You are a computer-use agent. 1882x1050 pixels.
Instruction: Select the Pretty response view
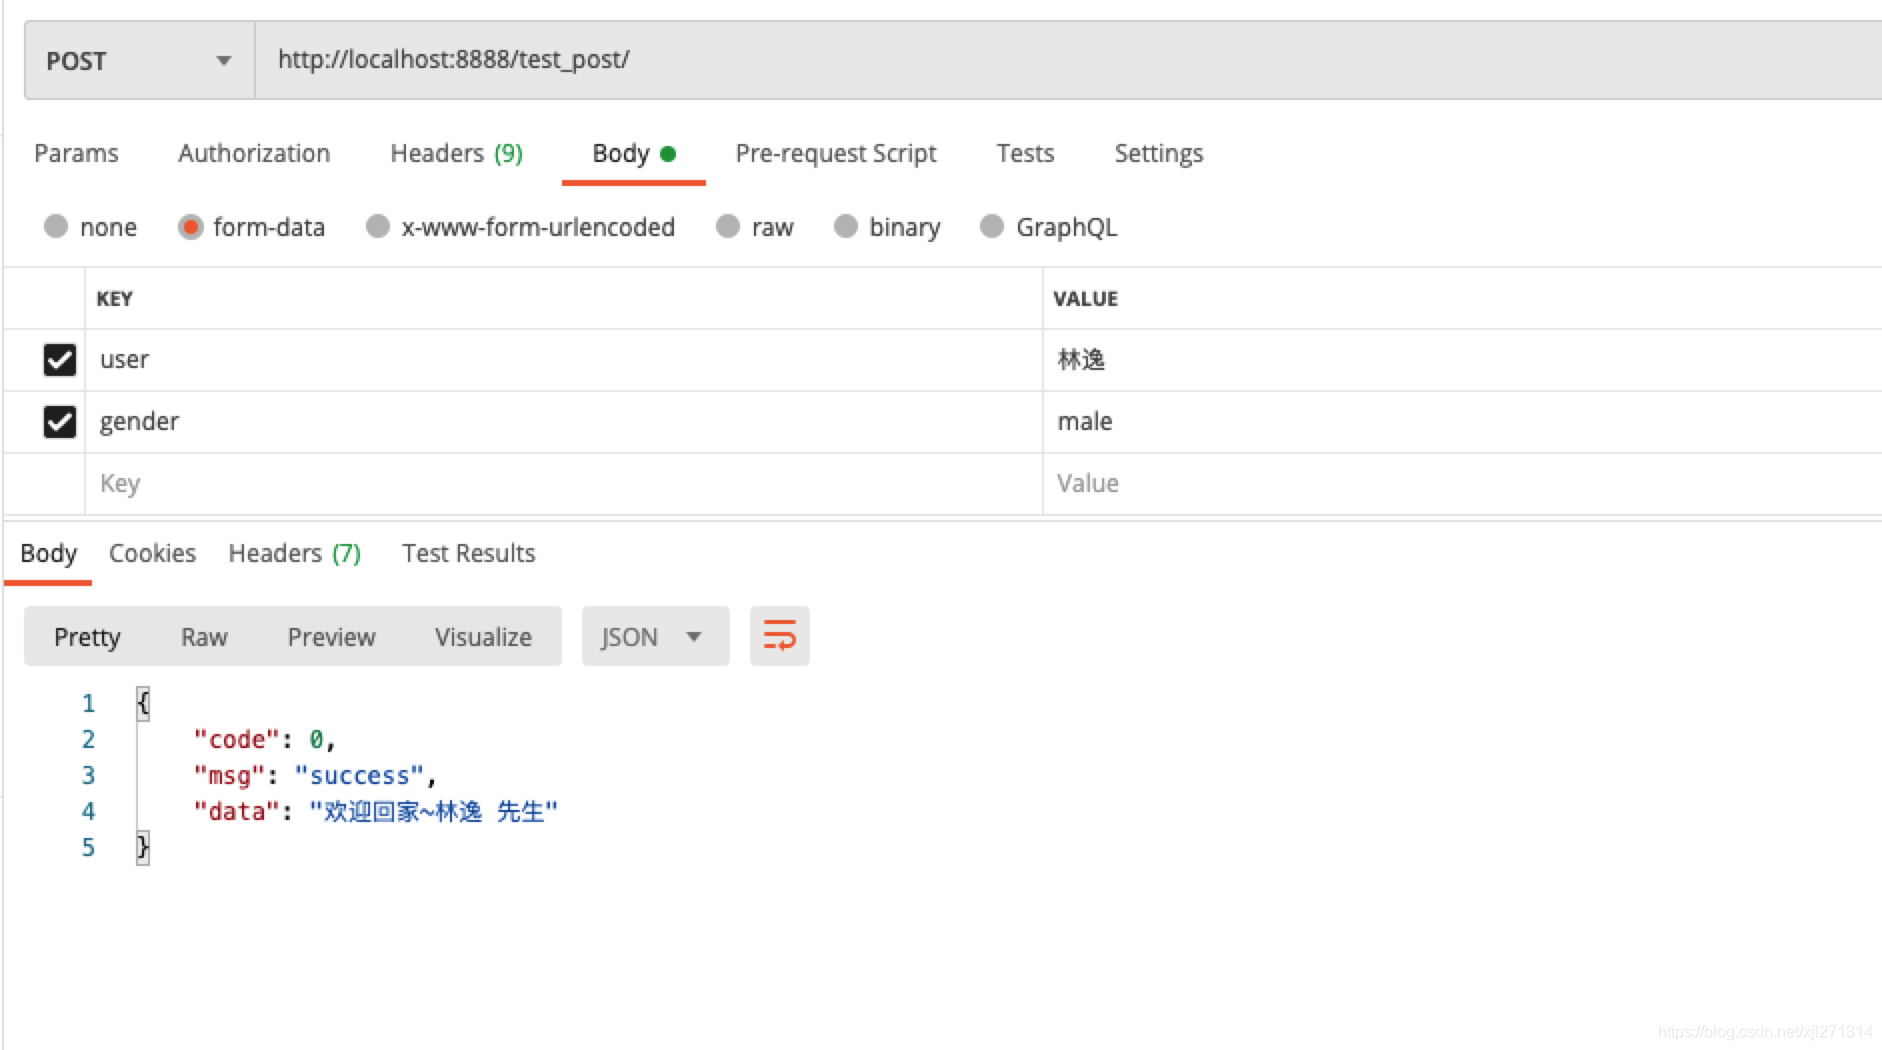coord(87,637)
